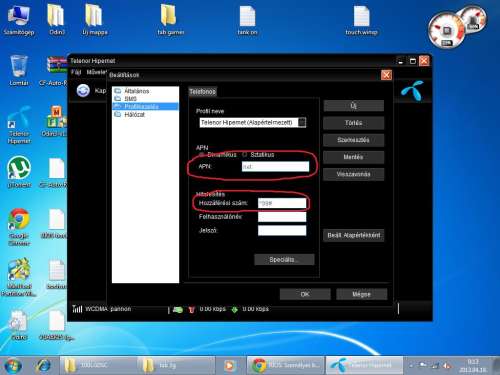
Task: Open the Művelet menu
Action: click(x=96, y=72)
